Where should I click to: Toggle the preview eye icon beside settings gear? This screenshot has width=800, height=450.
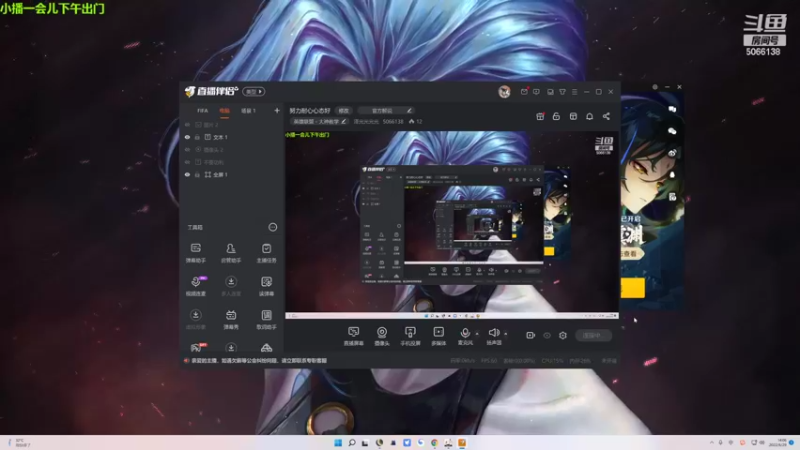point(547,335)
